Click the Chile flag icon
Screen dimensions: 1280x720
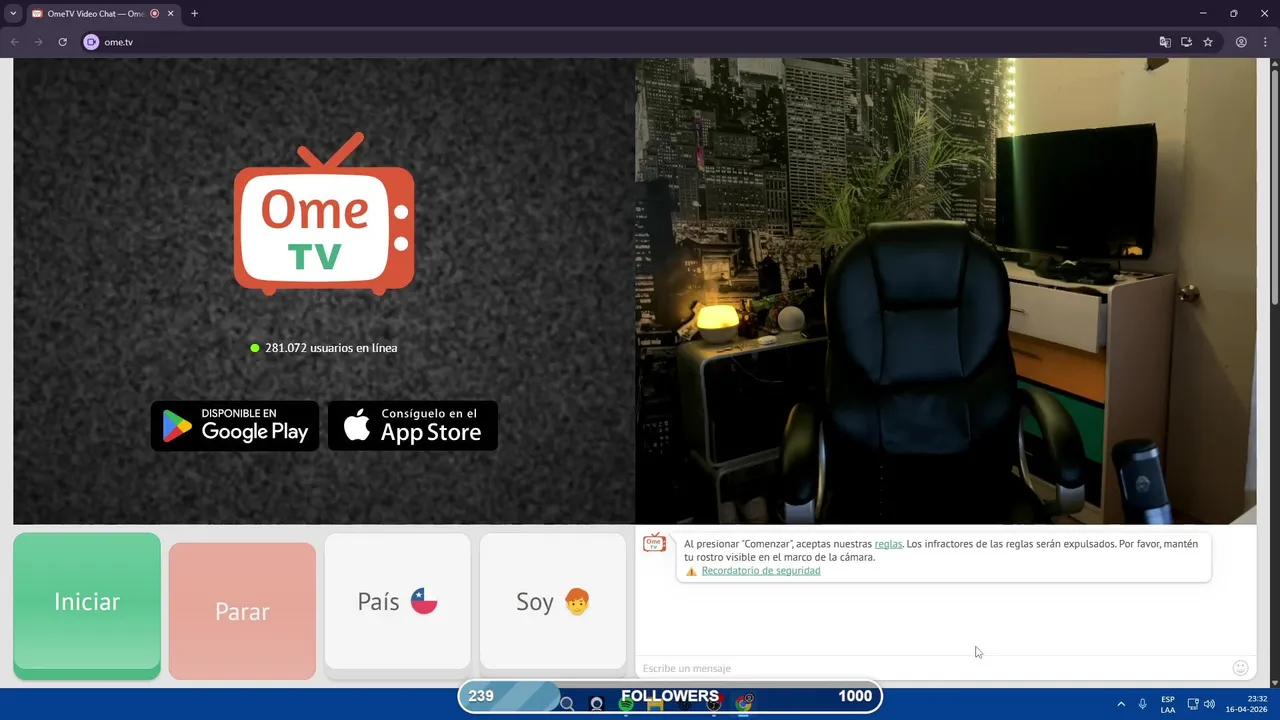coord(424,601)
